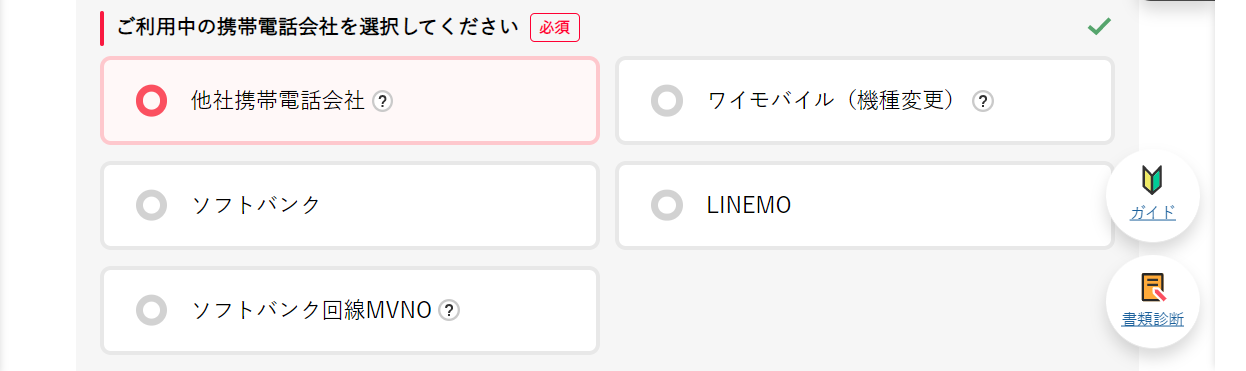Click the ソフトバンク回線MVNO label text
Image resolution: width=1246 pixels, height=371 pixels.
pyautogui.click(x=311, y=310)
